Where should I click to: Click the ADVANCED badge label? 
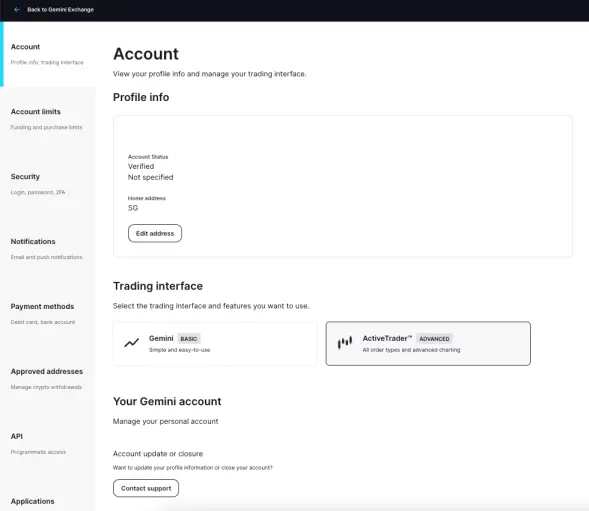tap(434, 339)
